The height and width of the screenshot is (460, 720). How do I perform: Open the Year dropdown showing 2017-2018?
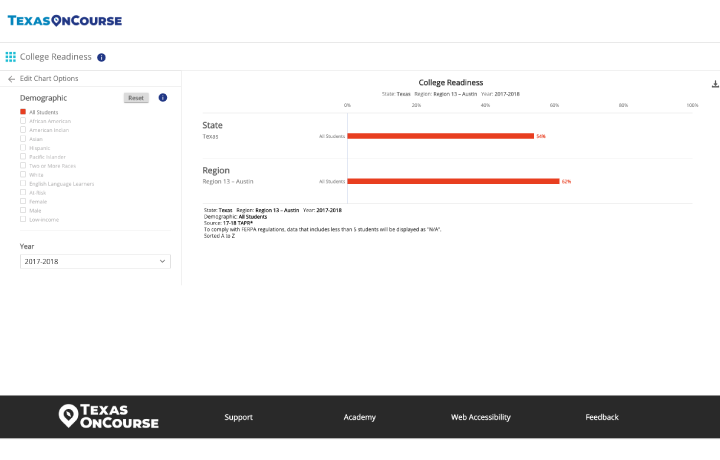click(95, 261)
